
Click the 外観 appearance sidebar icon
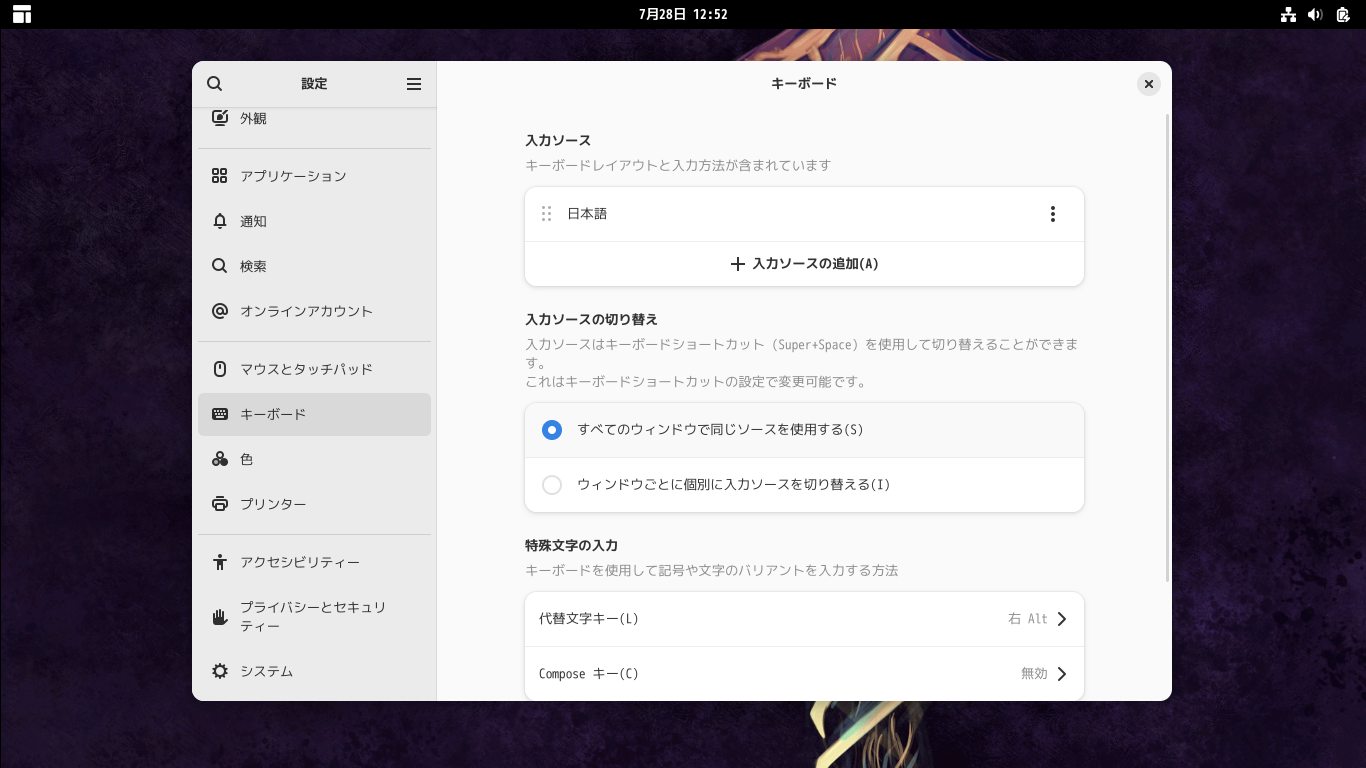coord(220,118)
